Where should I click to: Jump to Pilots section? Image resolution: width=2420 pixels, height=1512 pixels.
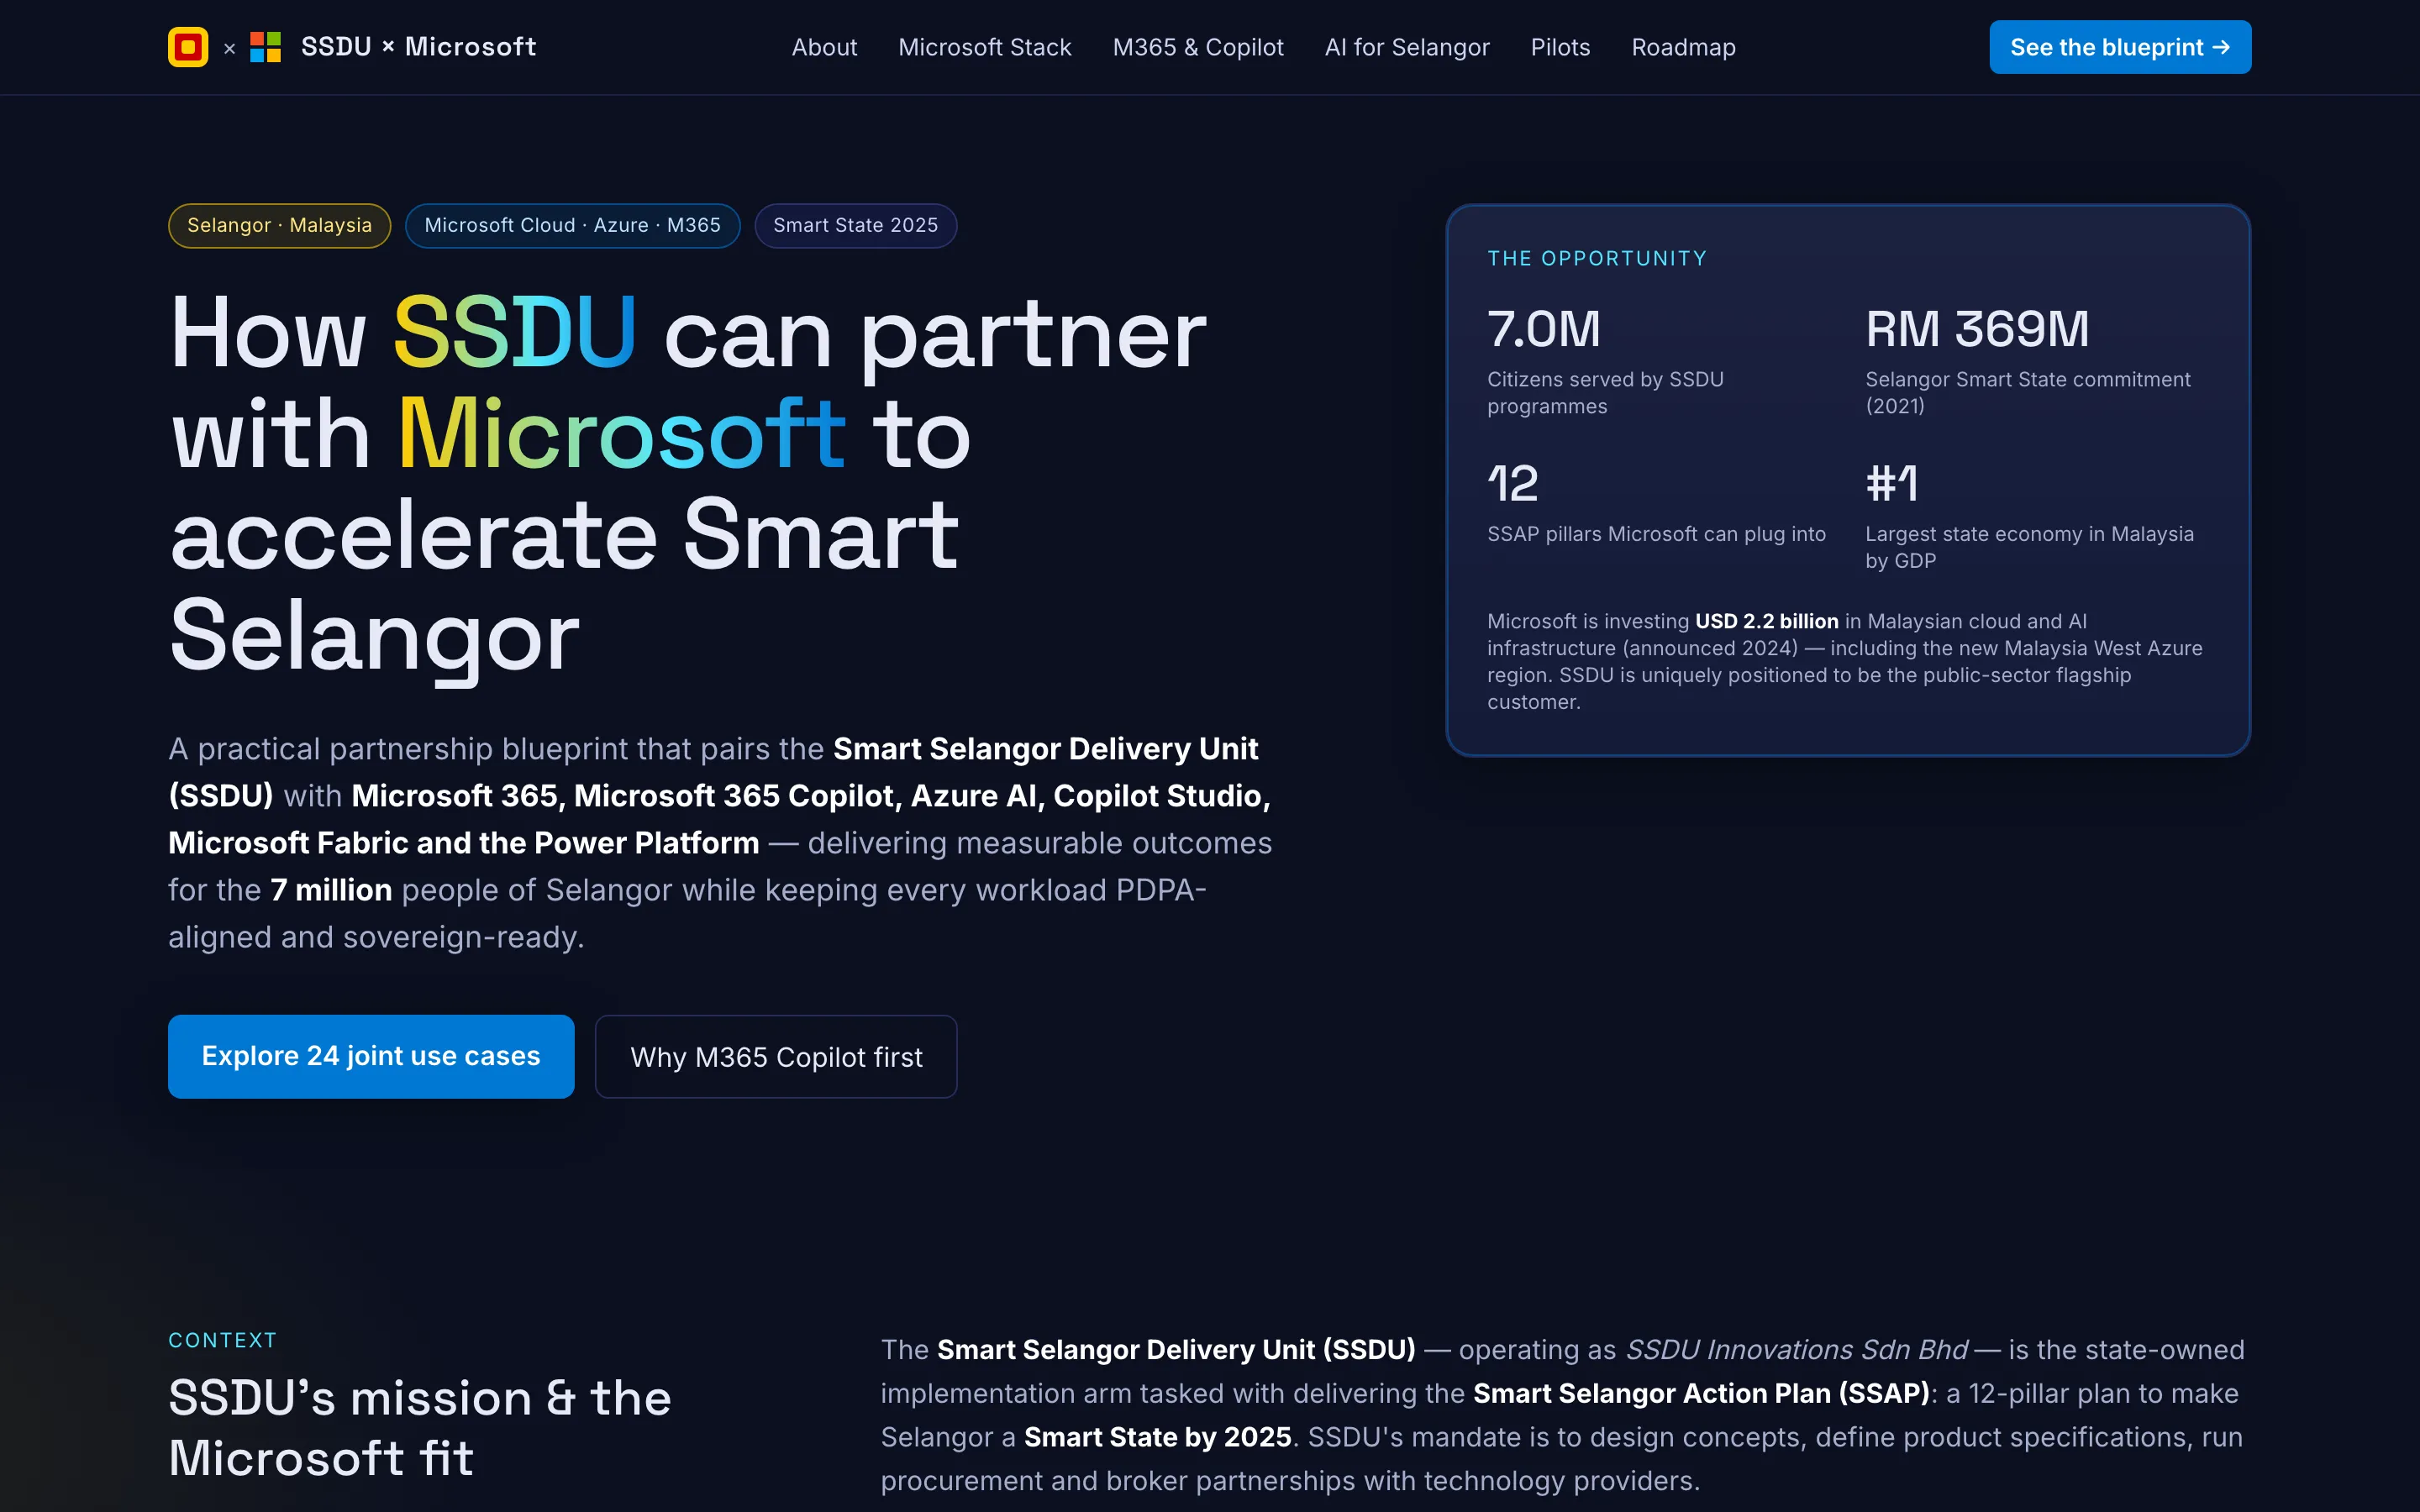(1560, 47)
